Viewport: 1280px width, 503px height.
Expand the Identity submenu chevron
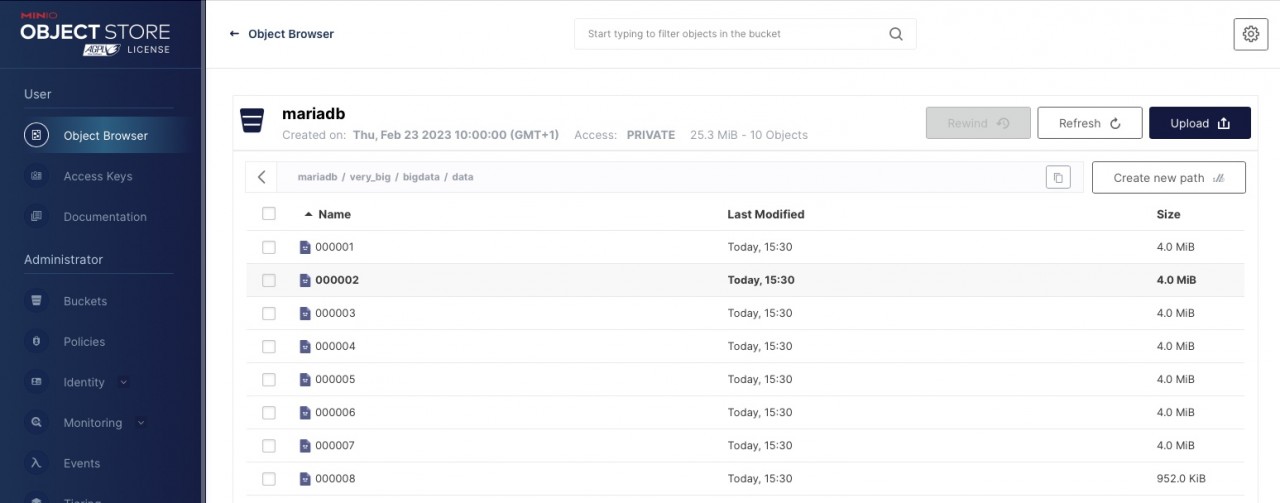pyautogui.click(x=124, y=382)
